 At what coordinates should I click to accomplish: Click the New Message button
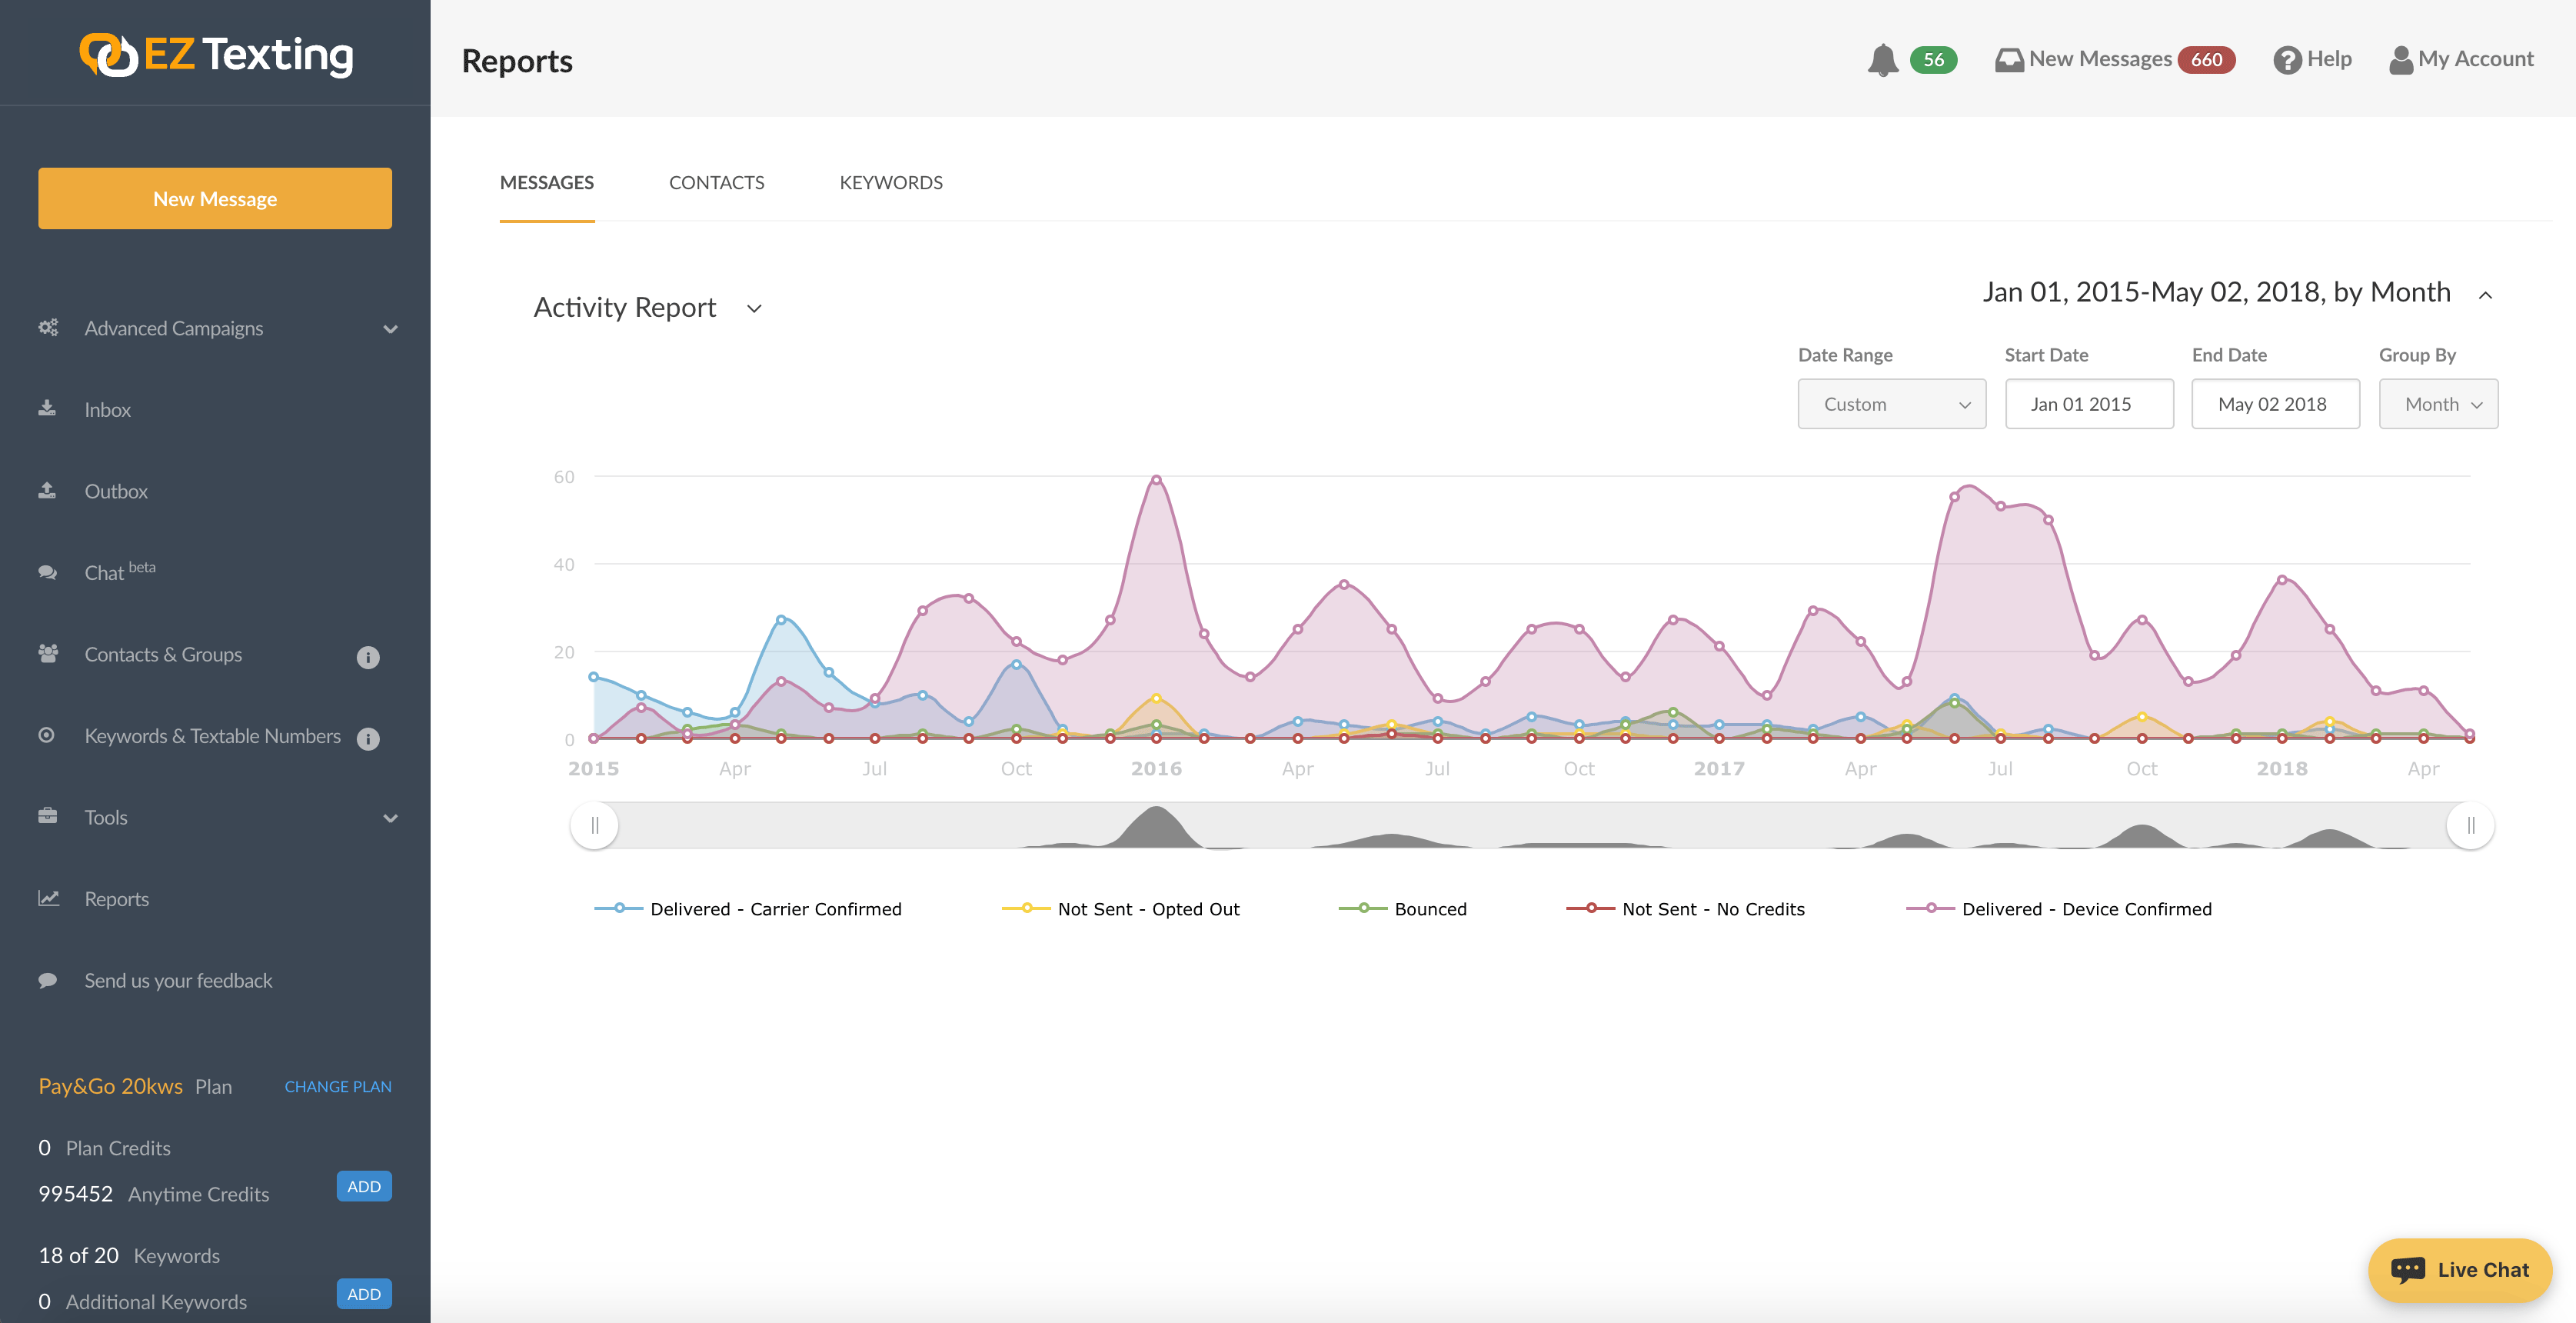(x=215, y=198)
